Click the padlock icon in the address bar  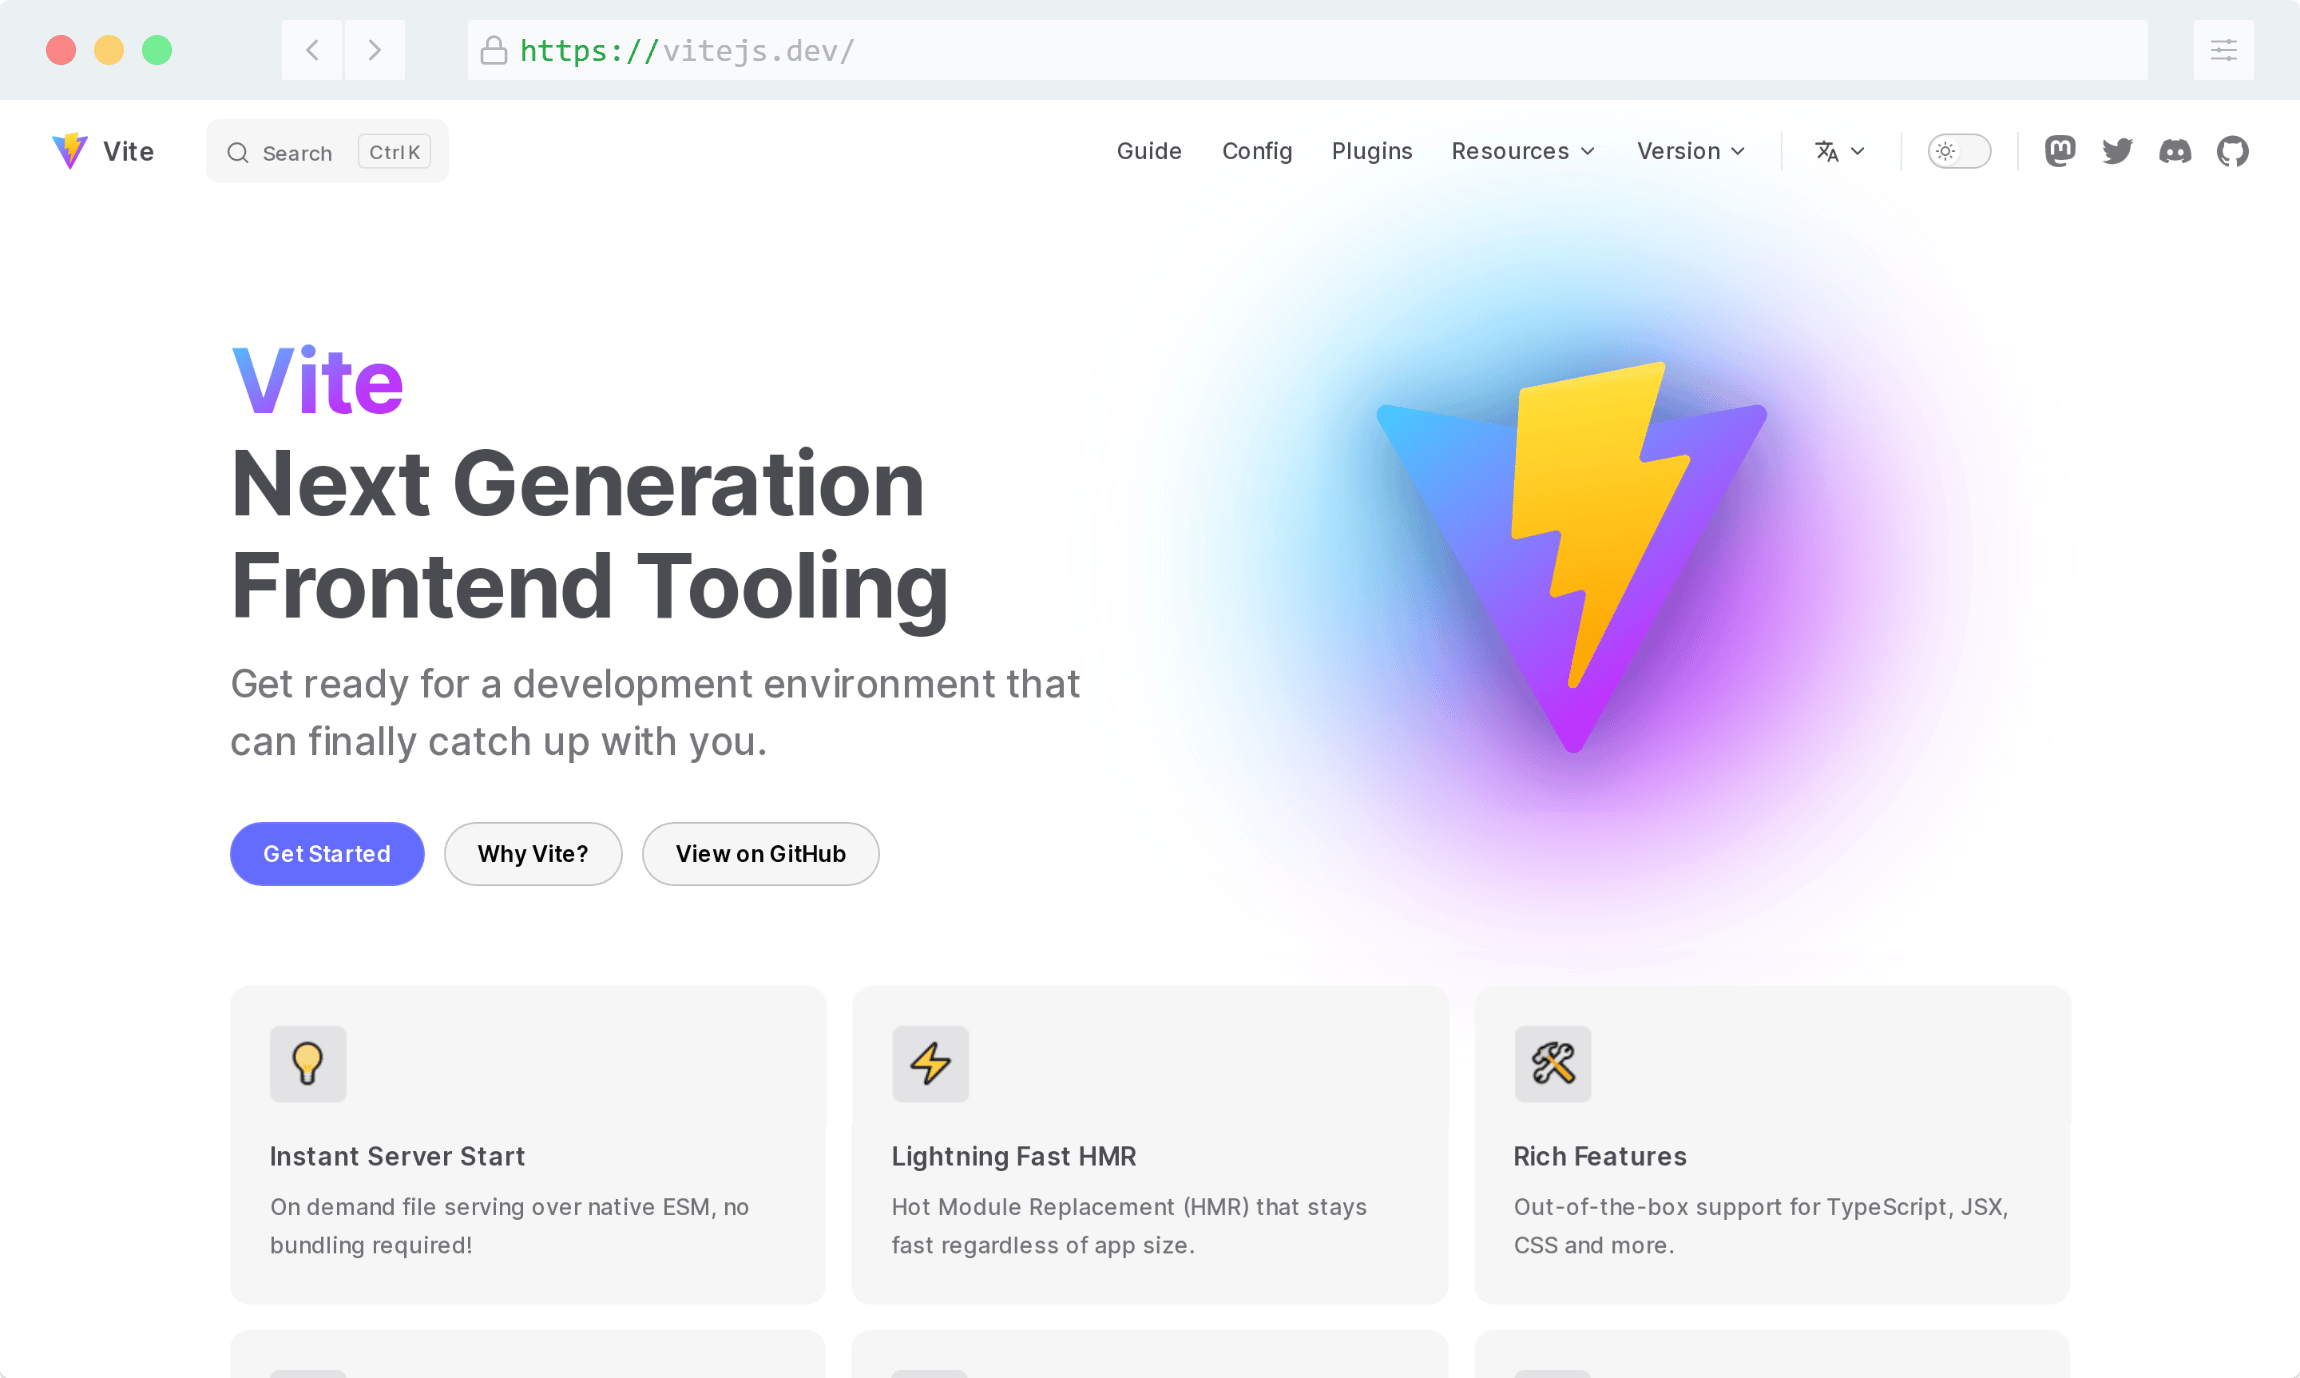(494, 50)
